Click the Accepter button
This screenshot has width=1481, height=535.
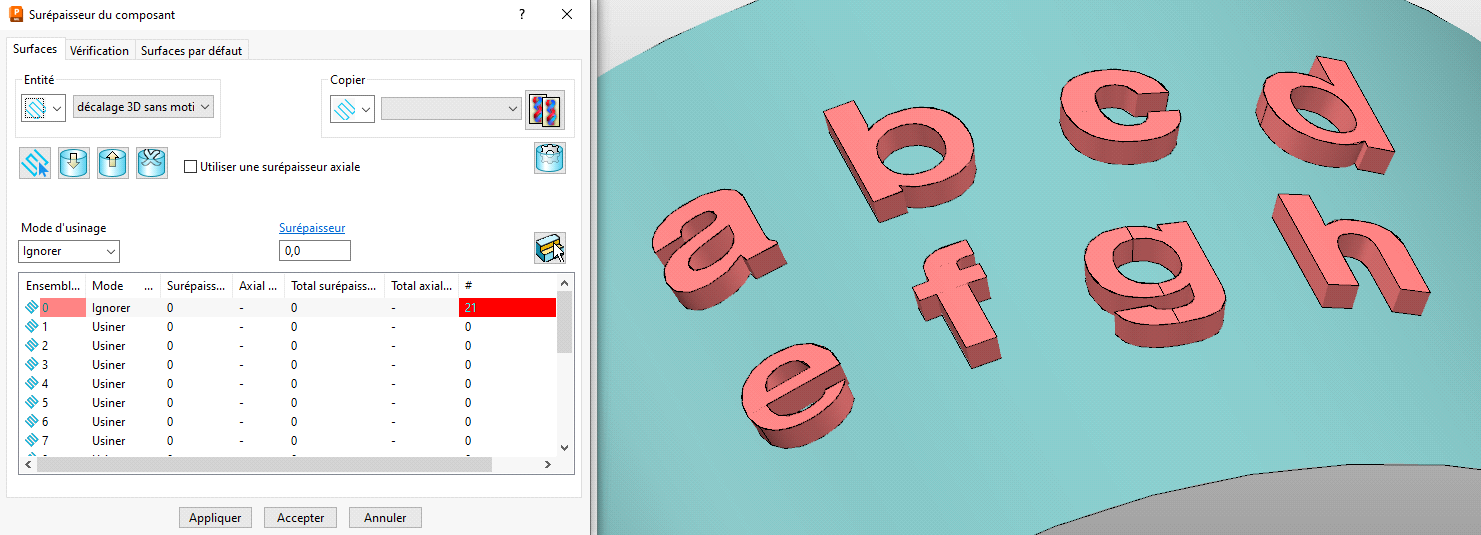point(300,518)
